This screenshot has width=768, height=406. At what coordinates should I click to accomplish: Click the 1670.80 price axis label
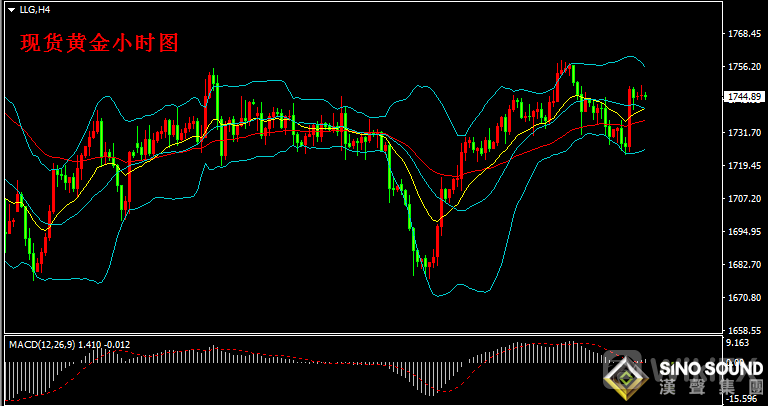(x=744, y=298)
